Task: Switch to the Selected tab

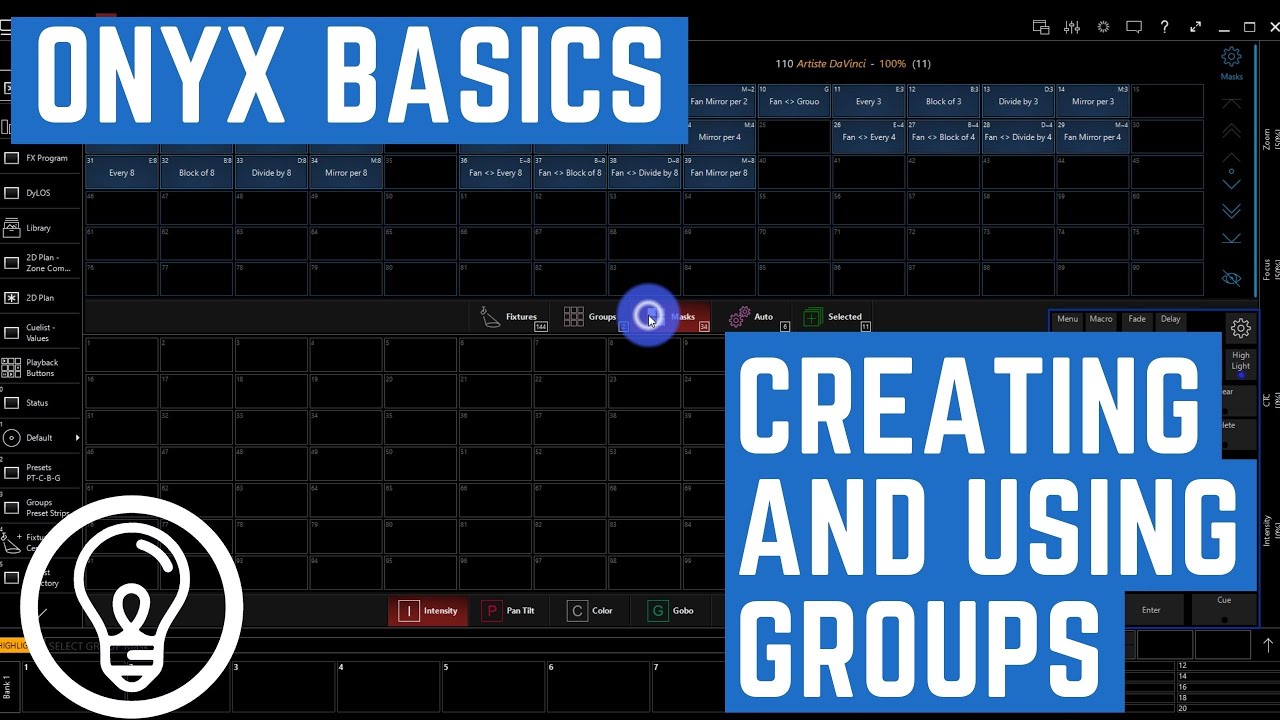Action: [x=838, y=317]
